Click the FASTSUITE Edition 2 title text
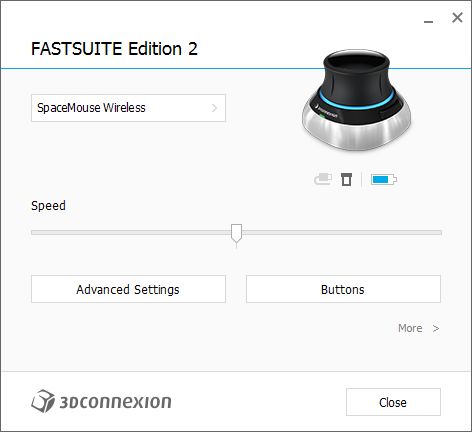The height and width of the screenshot is (432, 472). point(114,49)
